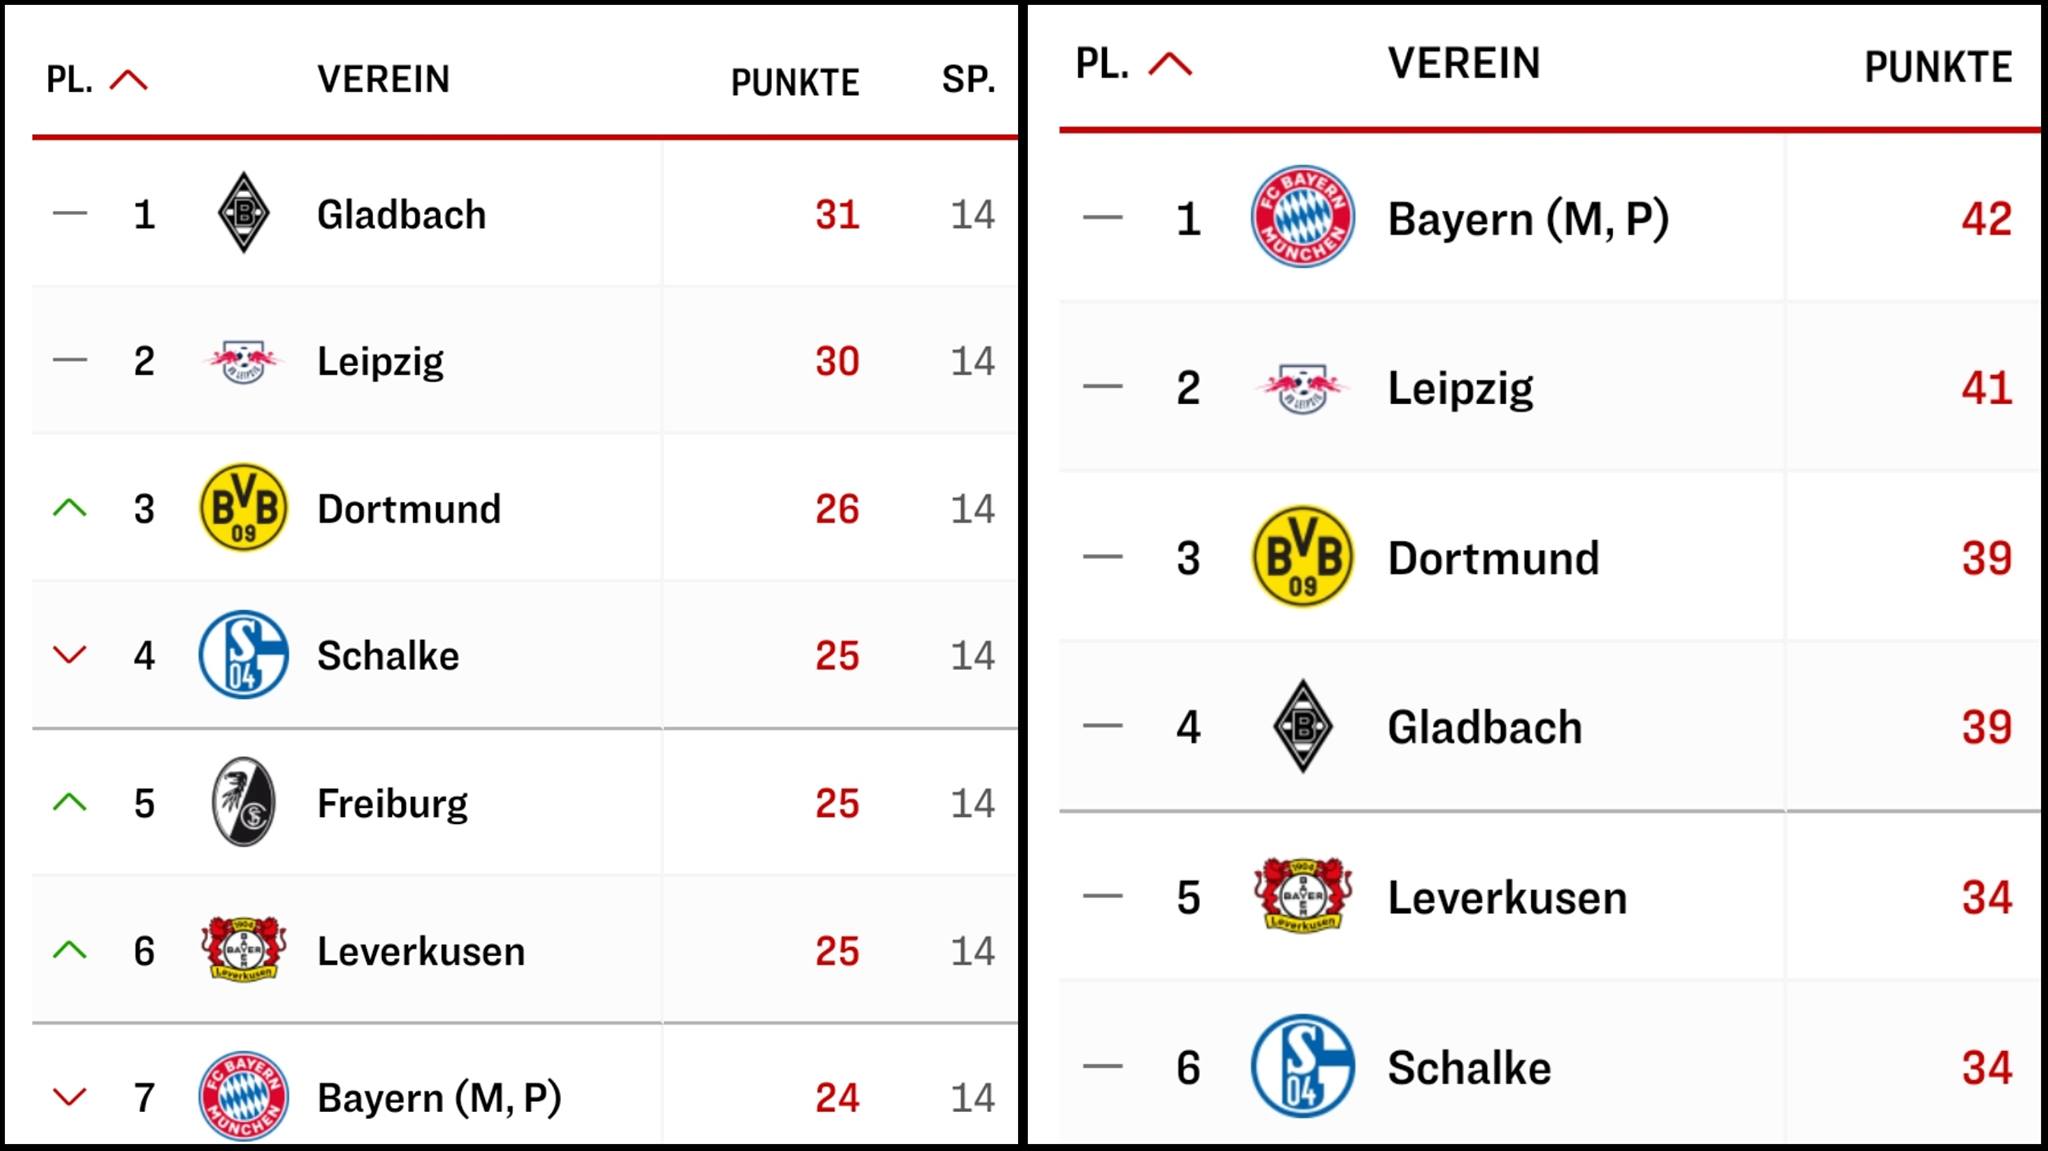Click the Schalke crest in right table
This screenshot has height=1151, width=2048.
[x=1302, y=1066]
